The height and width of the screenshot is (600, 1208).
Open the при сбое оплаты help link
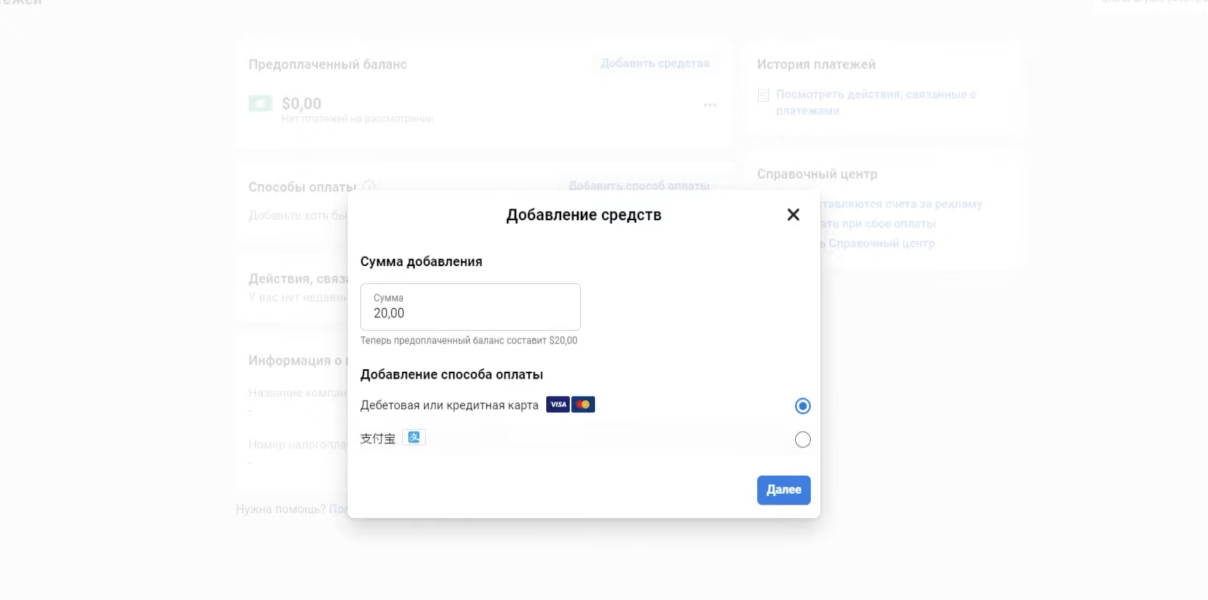[x=878, y=224]
